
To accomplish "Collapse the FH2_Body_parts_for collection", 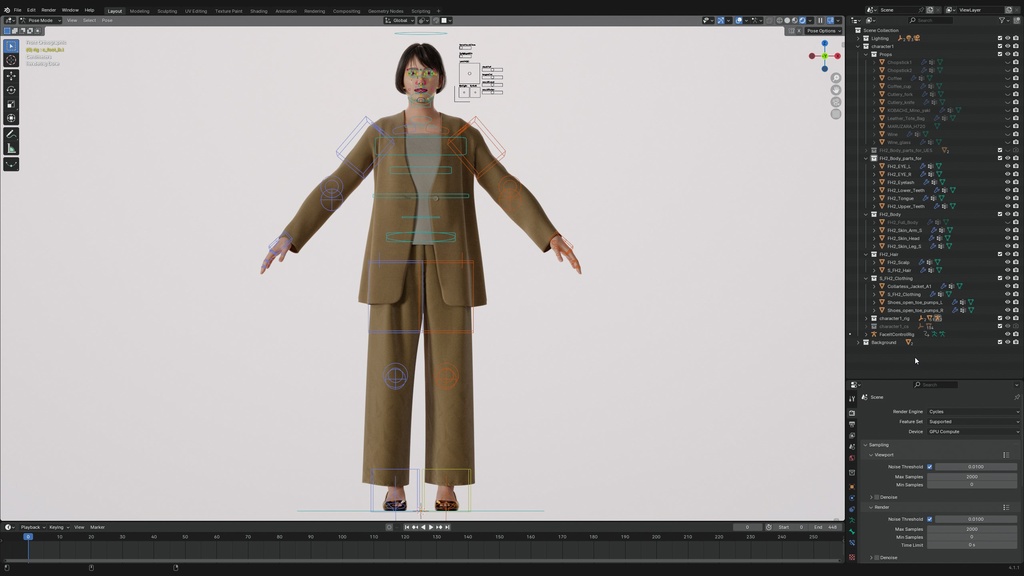I will tap(868, 157).
